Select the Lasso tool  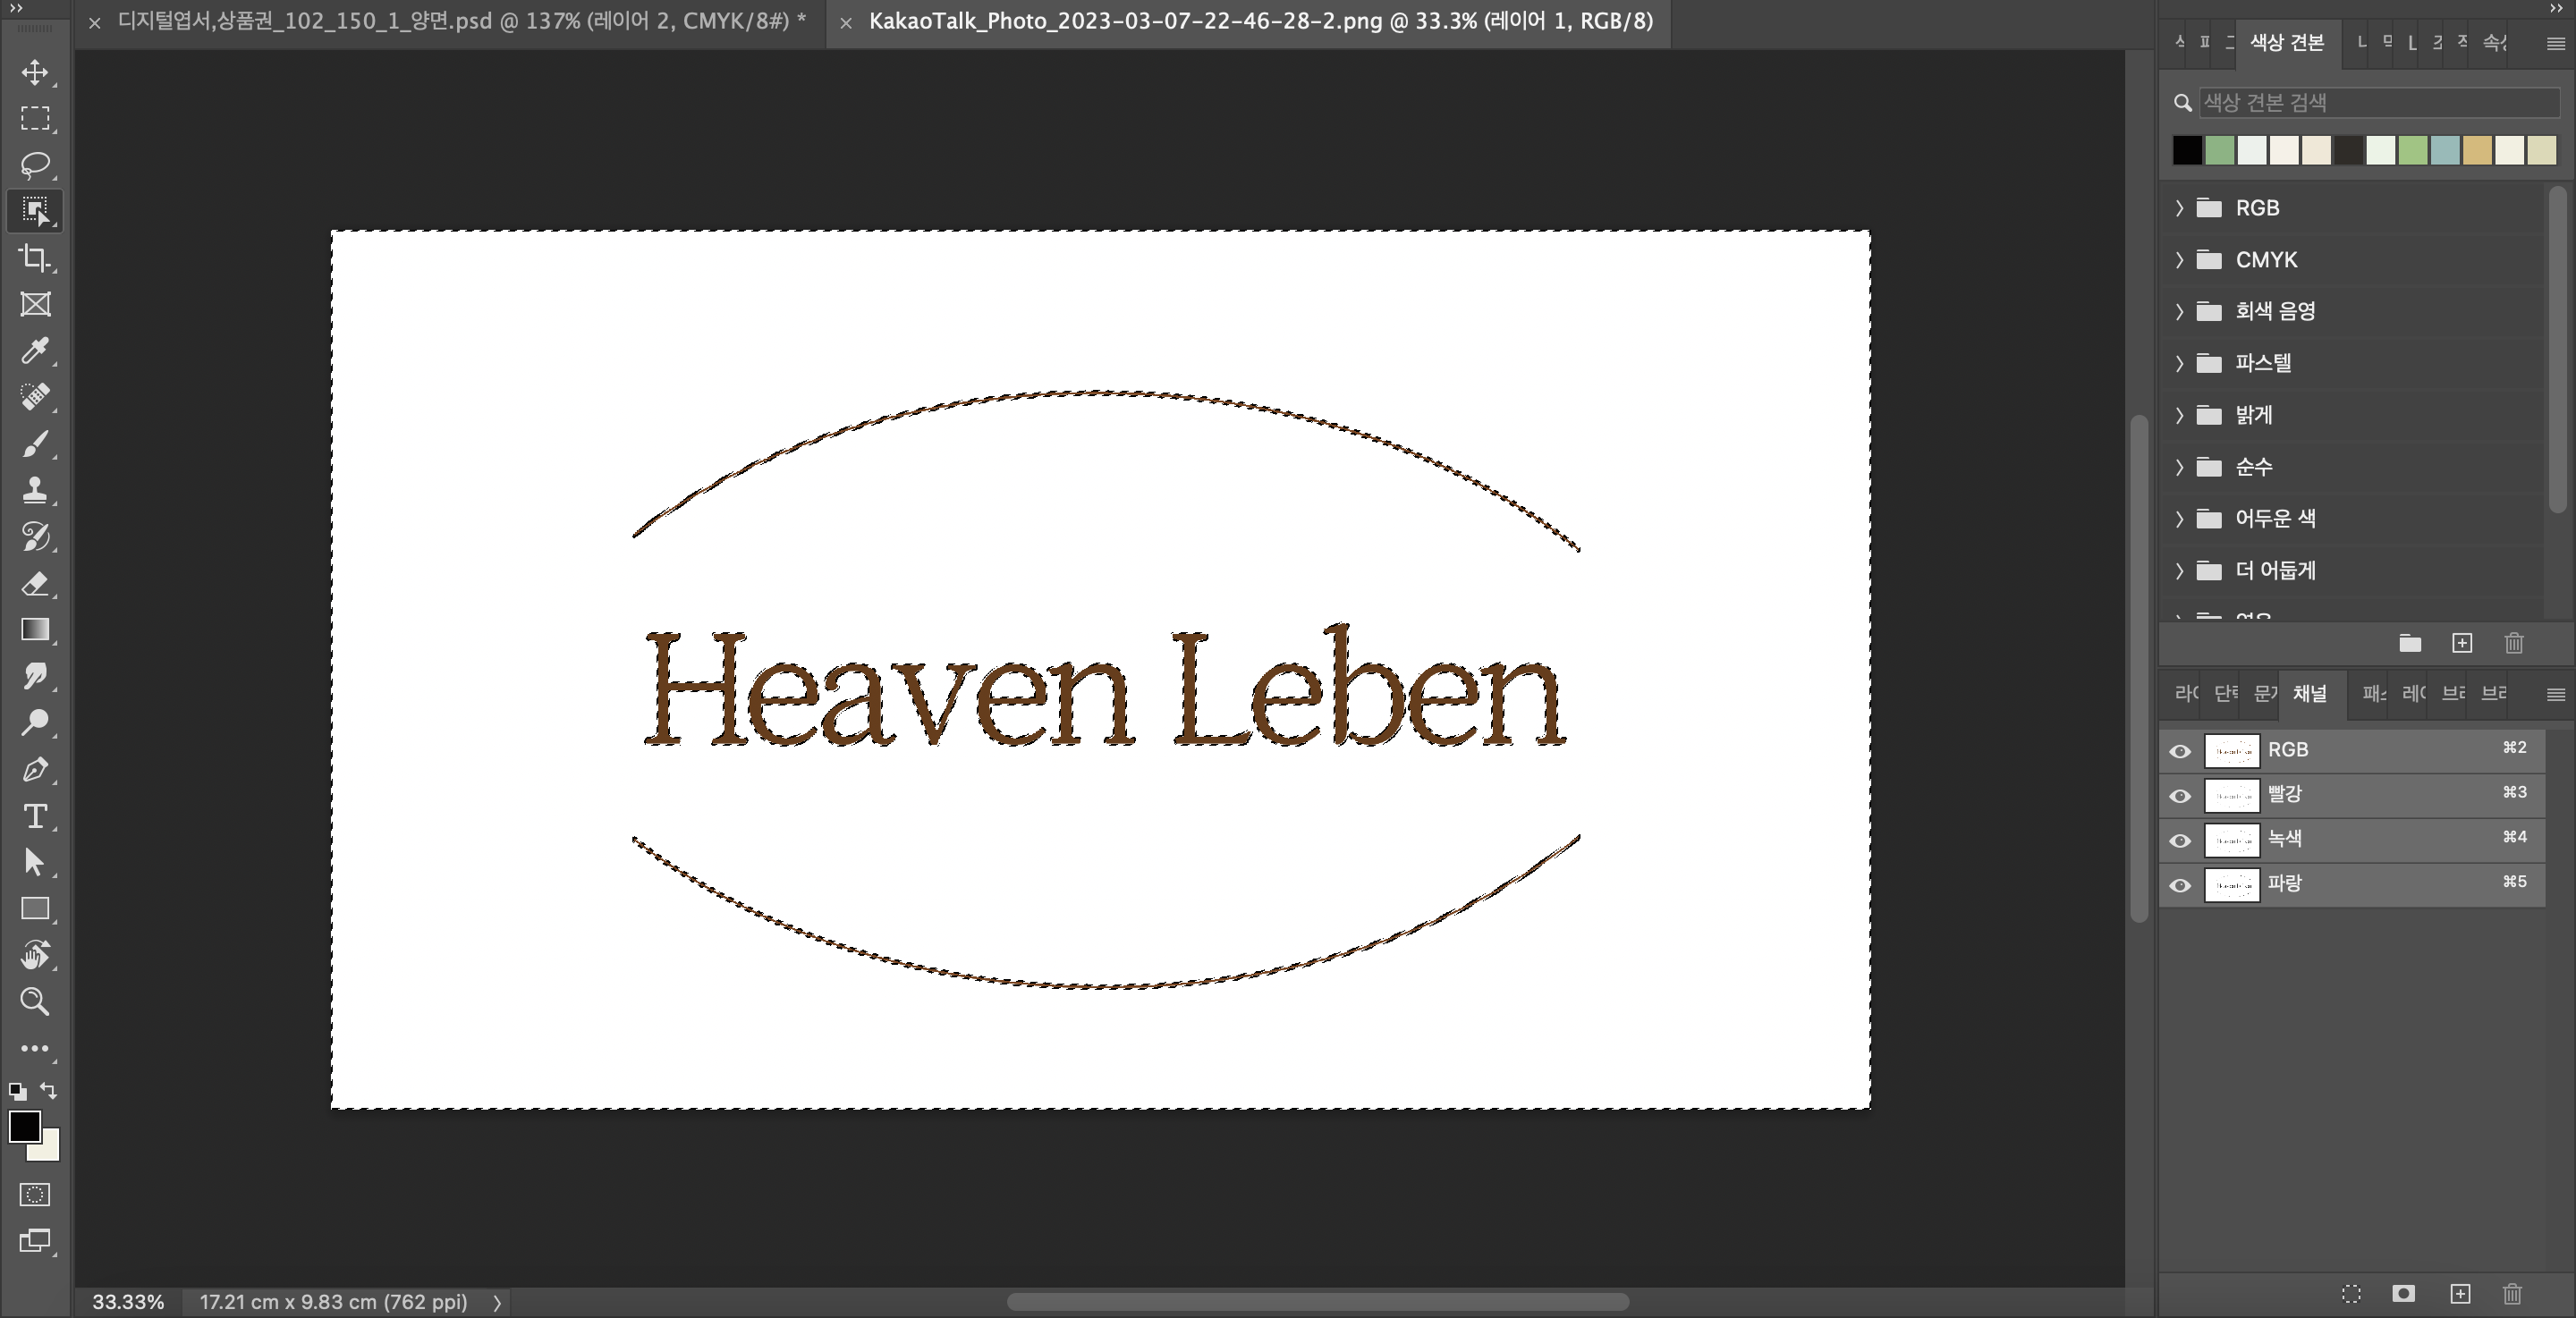click(35, 164)
